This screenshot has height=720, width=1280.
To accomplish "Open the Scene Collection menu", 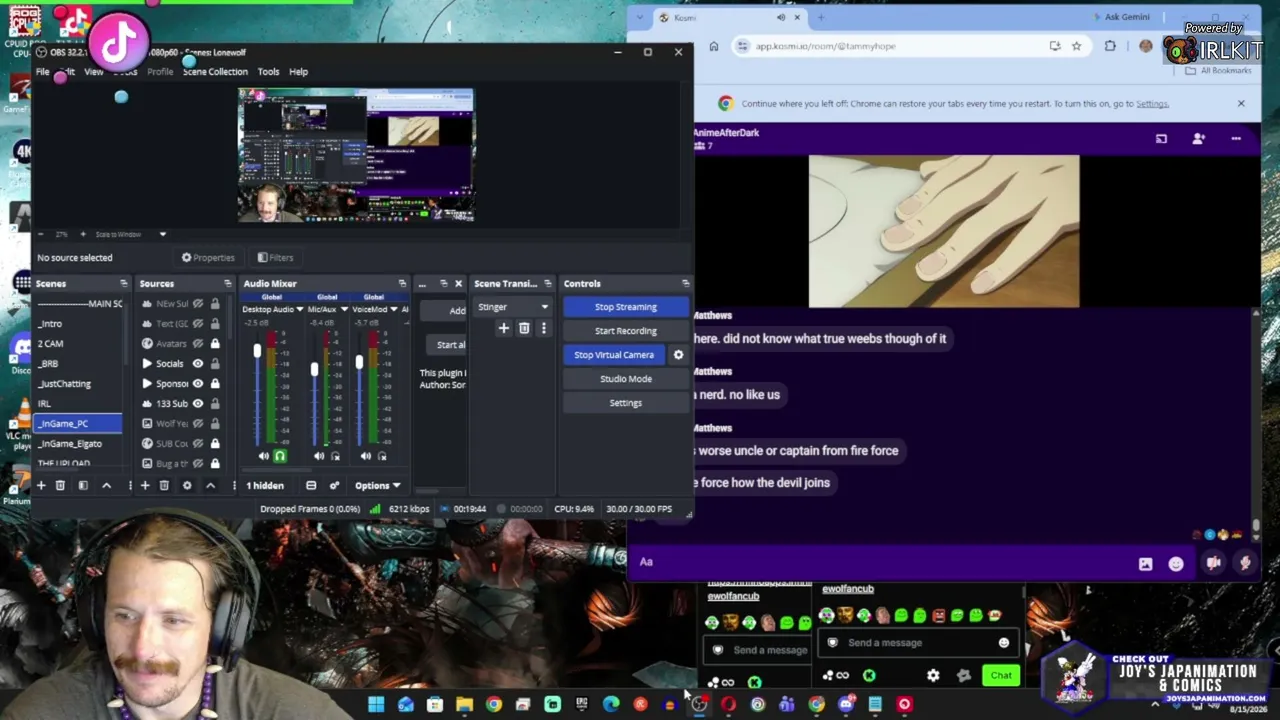I will pyautogui.click(x=215, y=72).
